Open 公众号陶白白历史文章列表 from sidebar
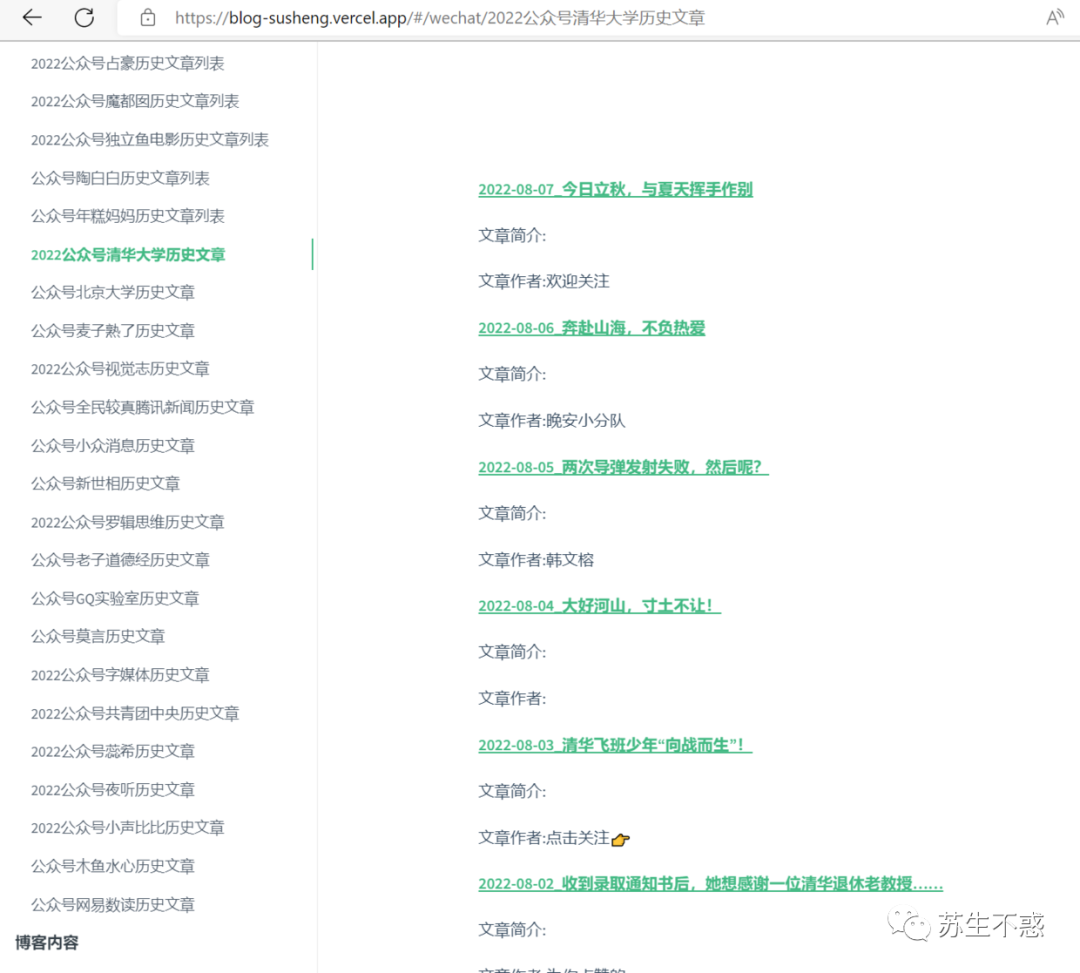Image resolution: width=1080 pixels, height=973 pixels. coord(120,177)
